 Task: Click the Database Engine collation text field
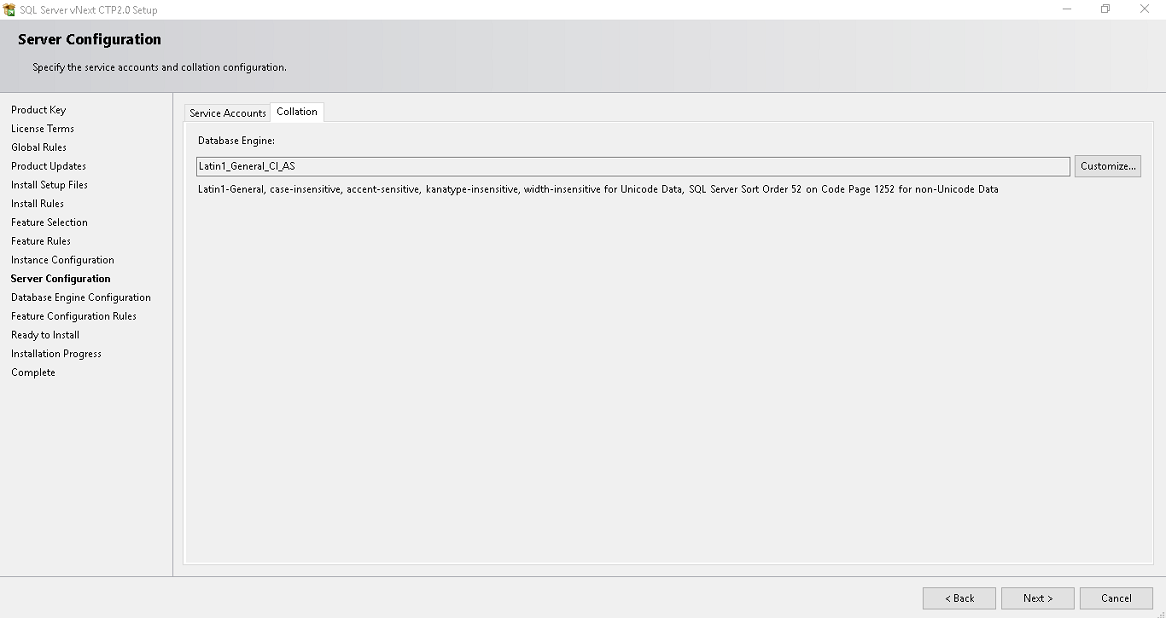[633, 166]
